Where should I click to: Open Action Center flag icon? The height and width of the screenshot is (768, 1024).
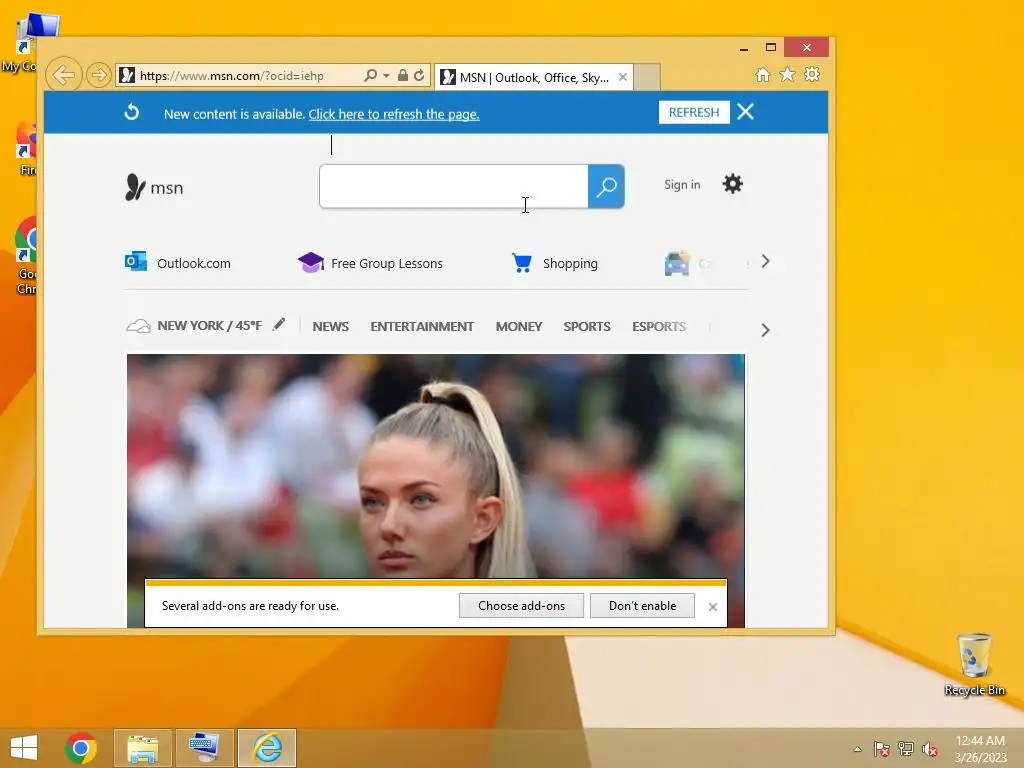coord(882,749)
